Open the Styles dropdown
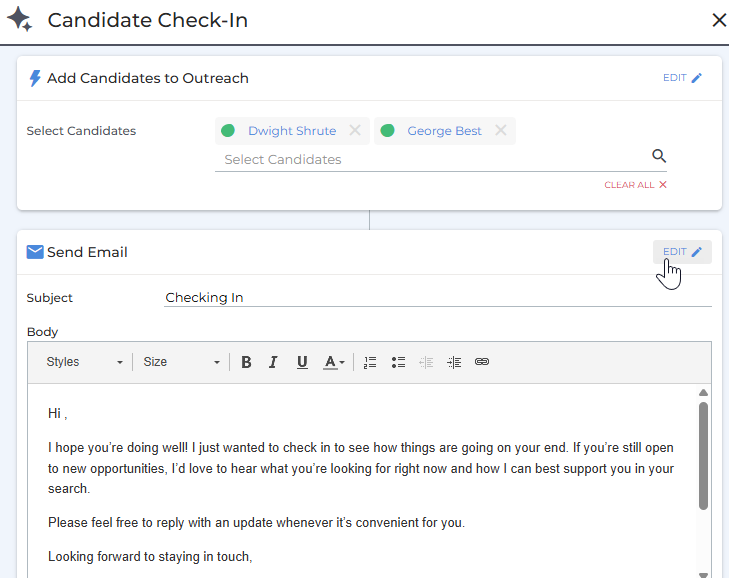This screenshot has width=729, height=578. click(x=84, y=362)
